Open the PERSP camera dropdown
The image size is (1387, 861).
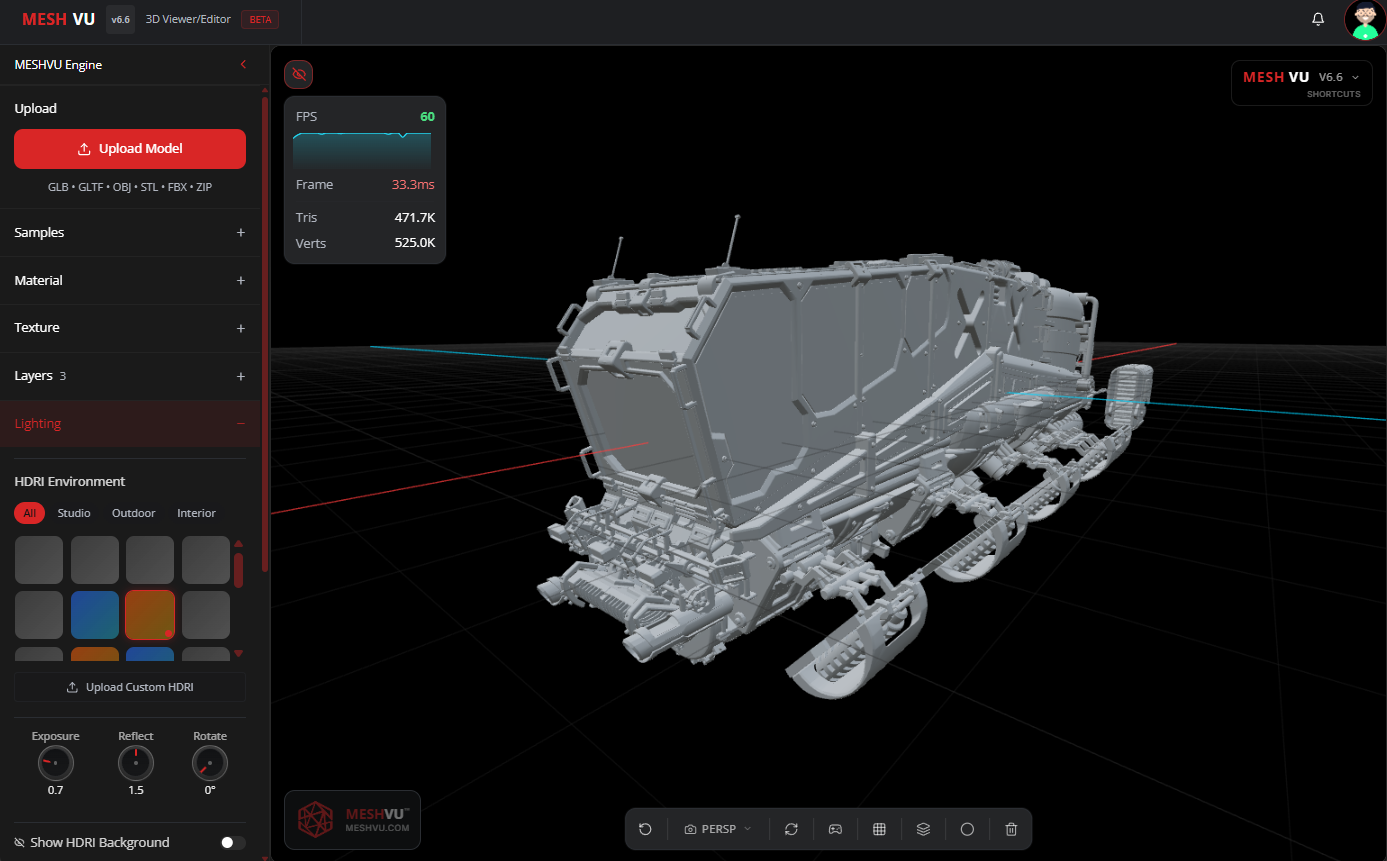point(718,829)
